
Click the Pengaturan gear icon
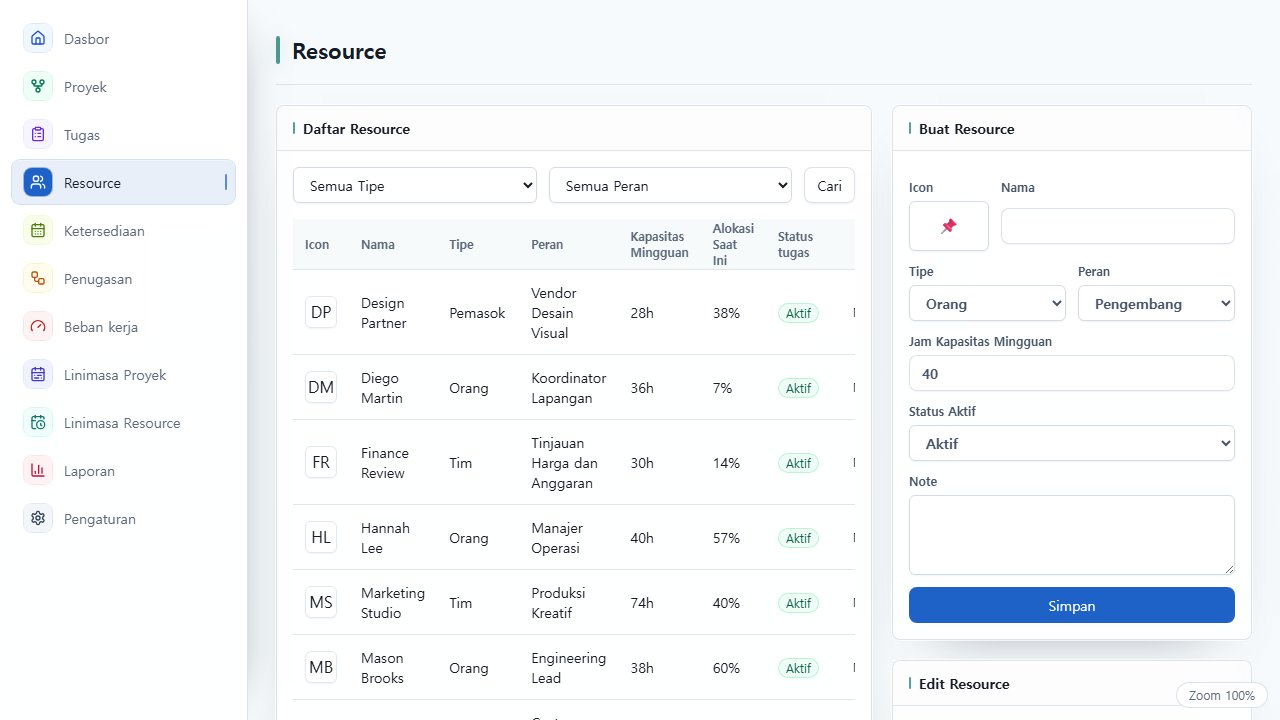38,519
